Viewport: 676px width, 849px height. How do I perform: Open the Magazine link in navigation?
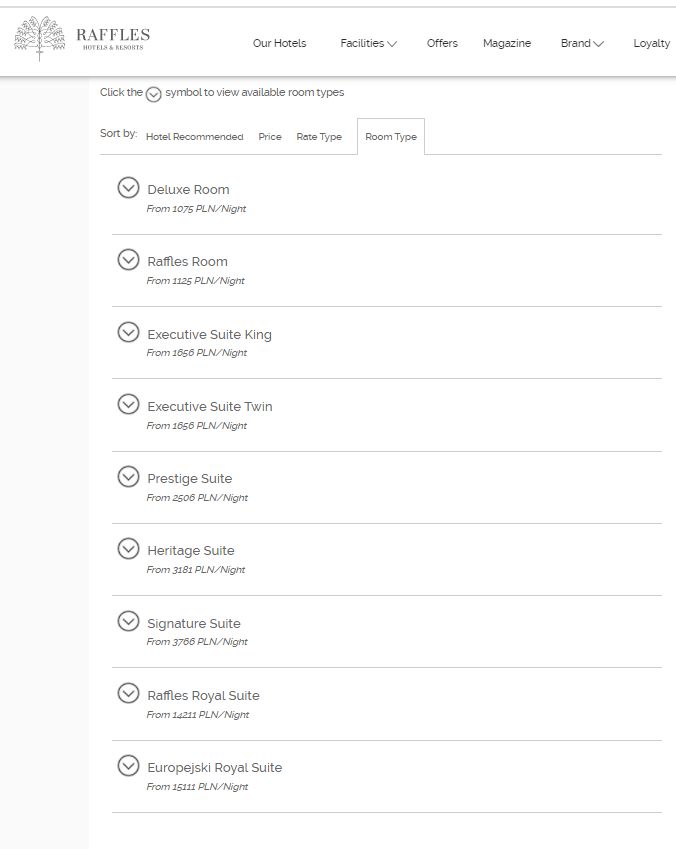507,43
